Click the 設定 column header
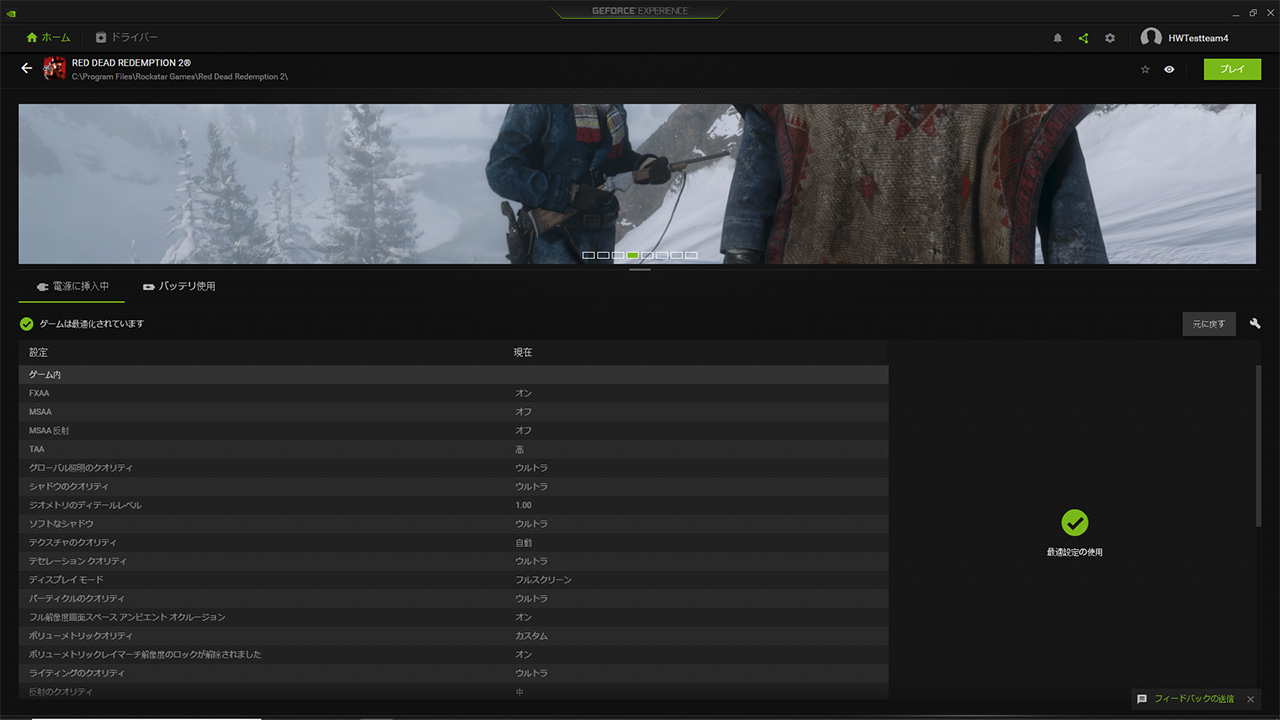Viewport: 1280px width, 720px height. point(38,353)
